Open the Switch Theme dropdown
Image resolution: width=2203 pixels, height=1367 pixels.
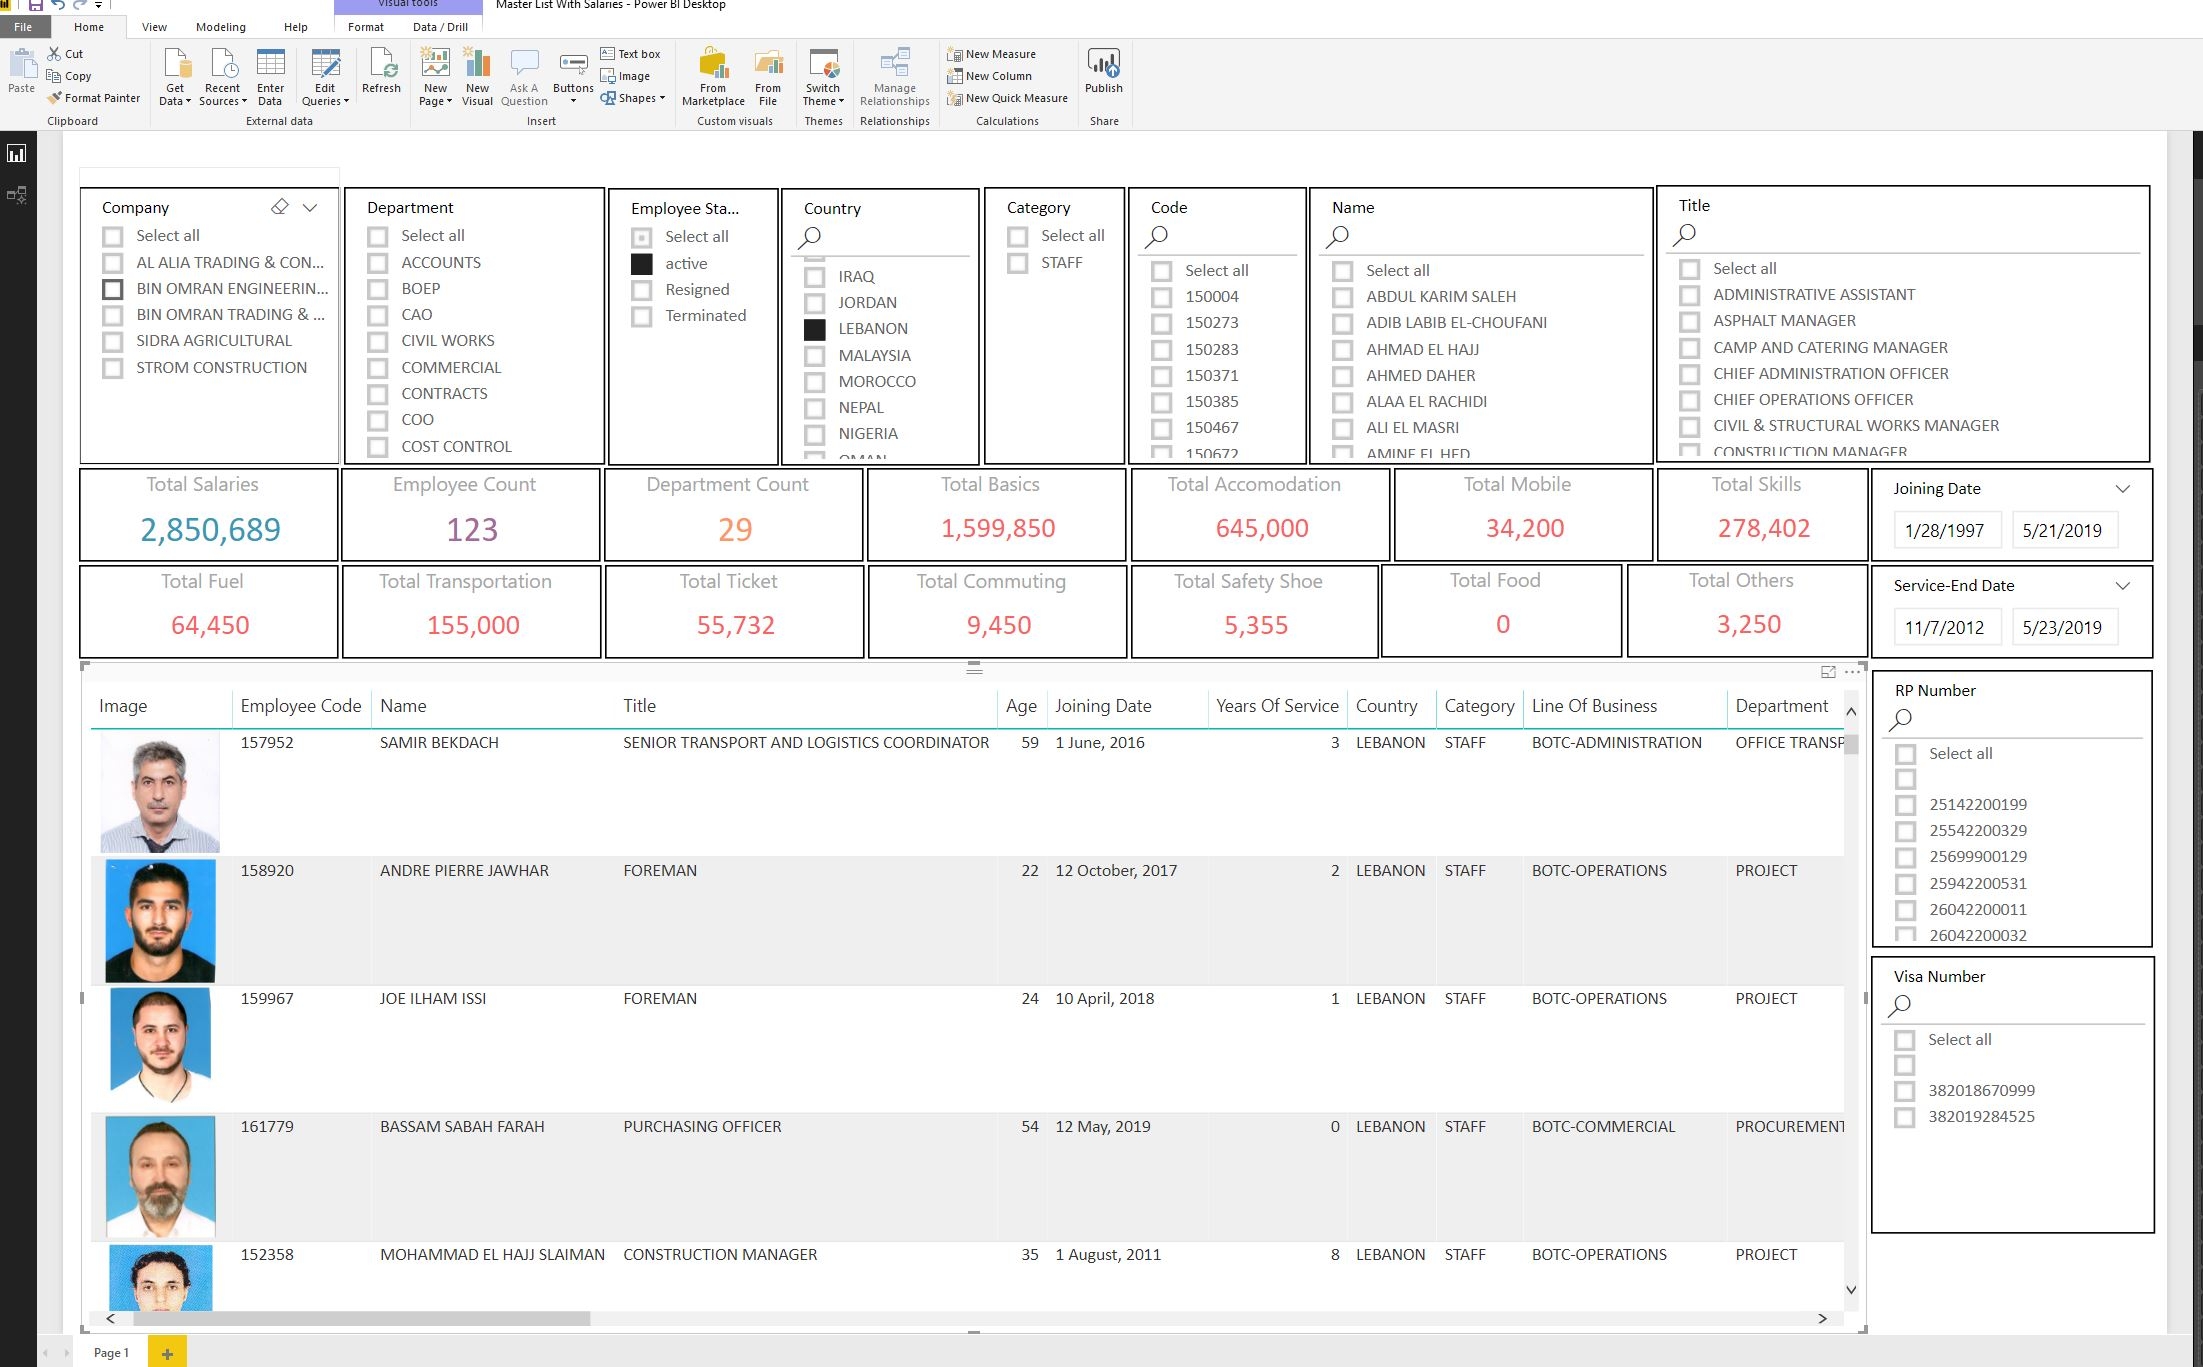pos(823,76)
